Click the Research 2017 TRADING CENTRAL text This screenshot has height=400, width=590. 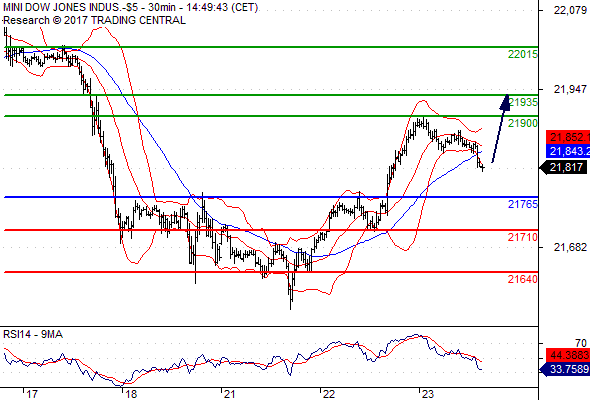coord(94,20)
